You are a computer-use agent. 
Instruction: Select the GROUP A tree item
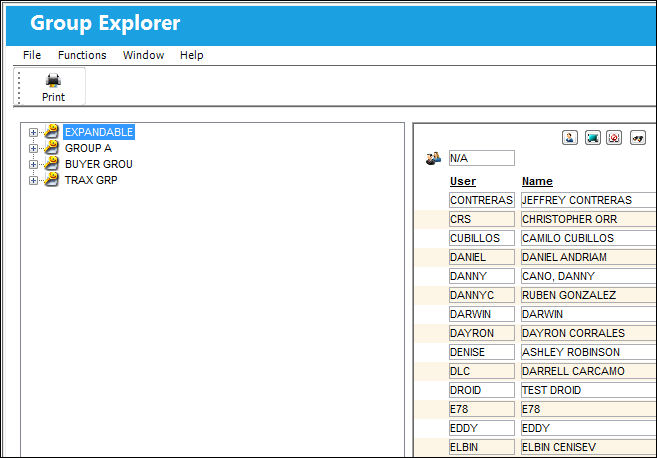88,148
